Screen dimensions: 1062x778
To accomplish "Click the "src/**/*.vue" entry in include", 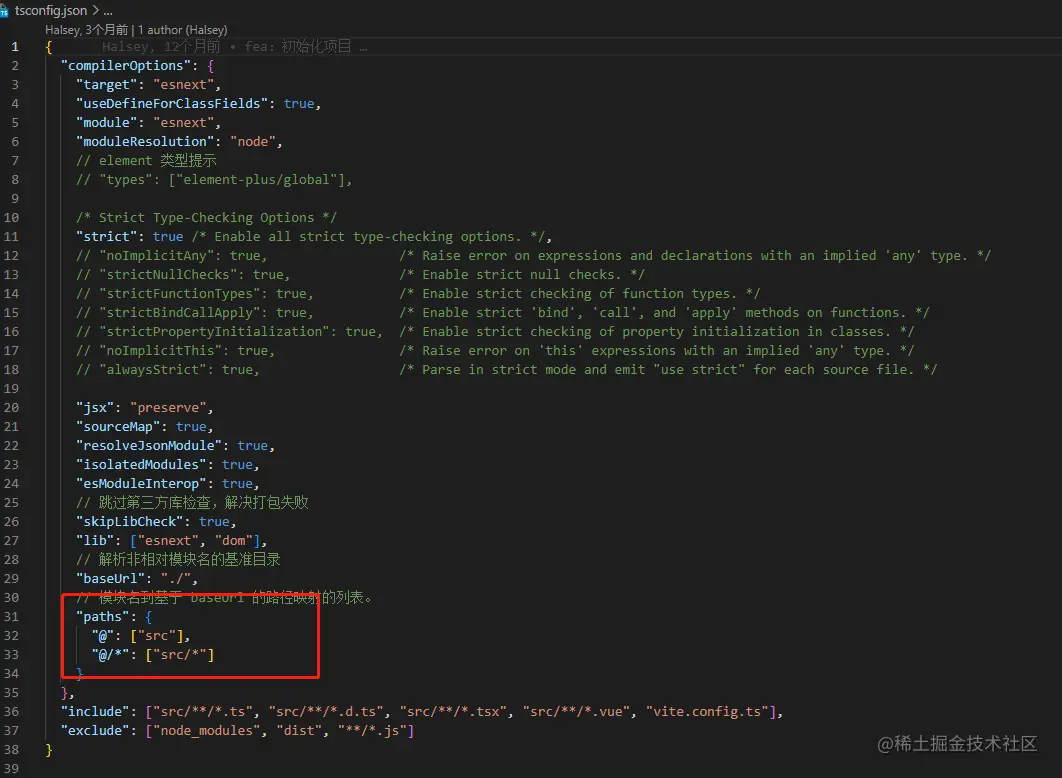I will [576, 711].
